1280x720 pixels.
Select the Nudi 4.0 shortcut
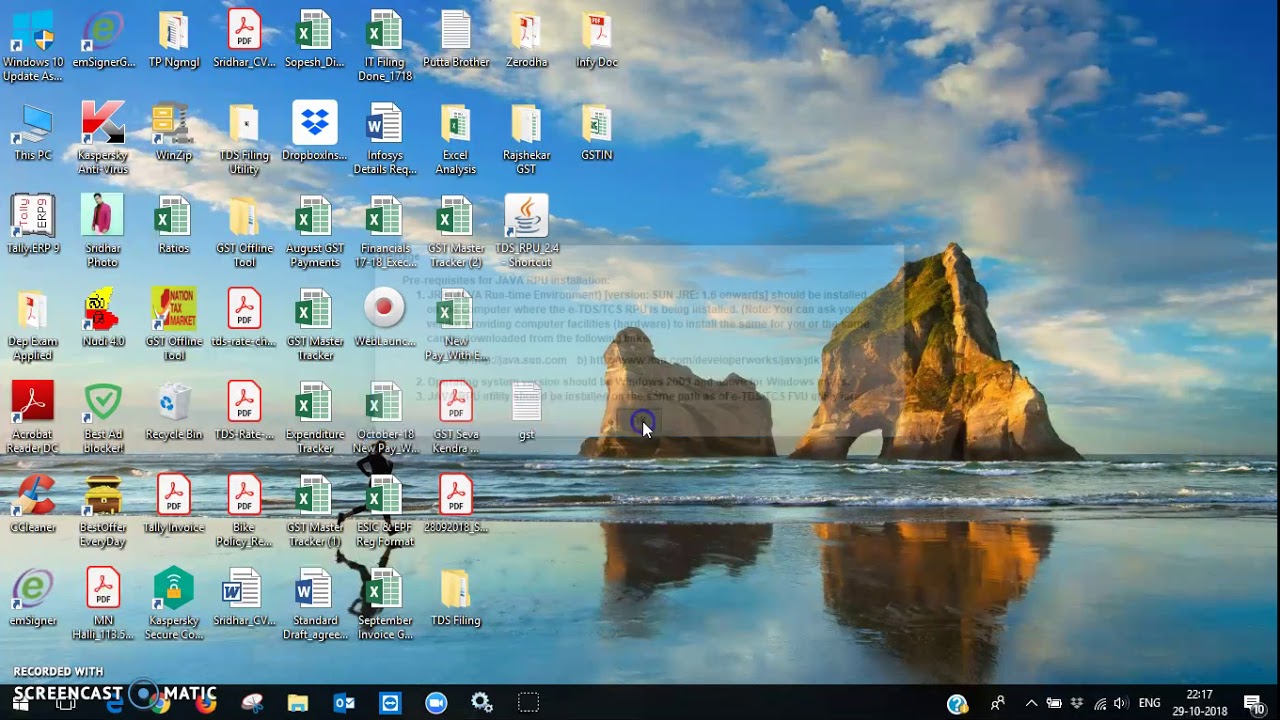point(103,317)
